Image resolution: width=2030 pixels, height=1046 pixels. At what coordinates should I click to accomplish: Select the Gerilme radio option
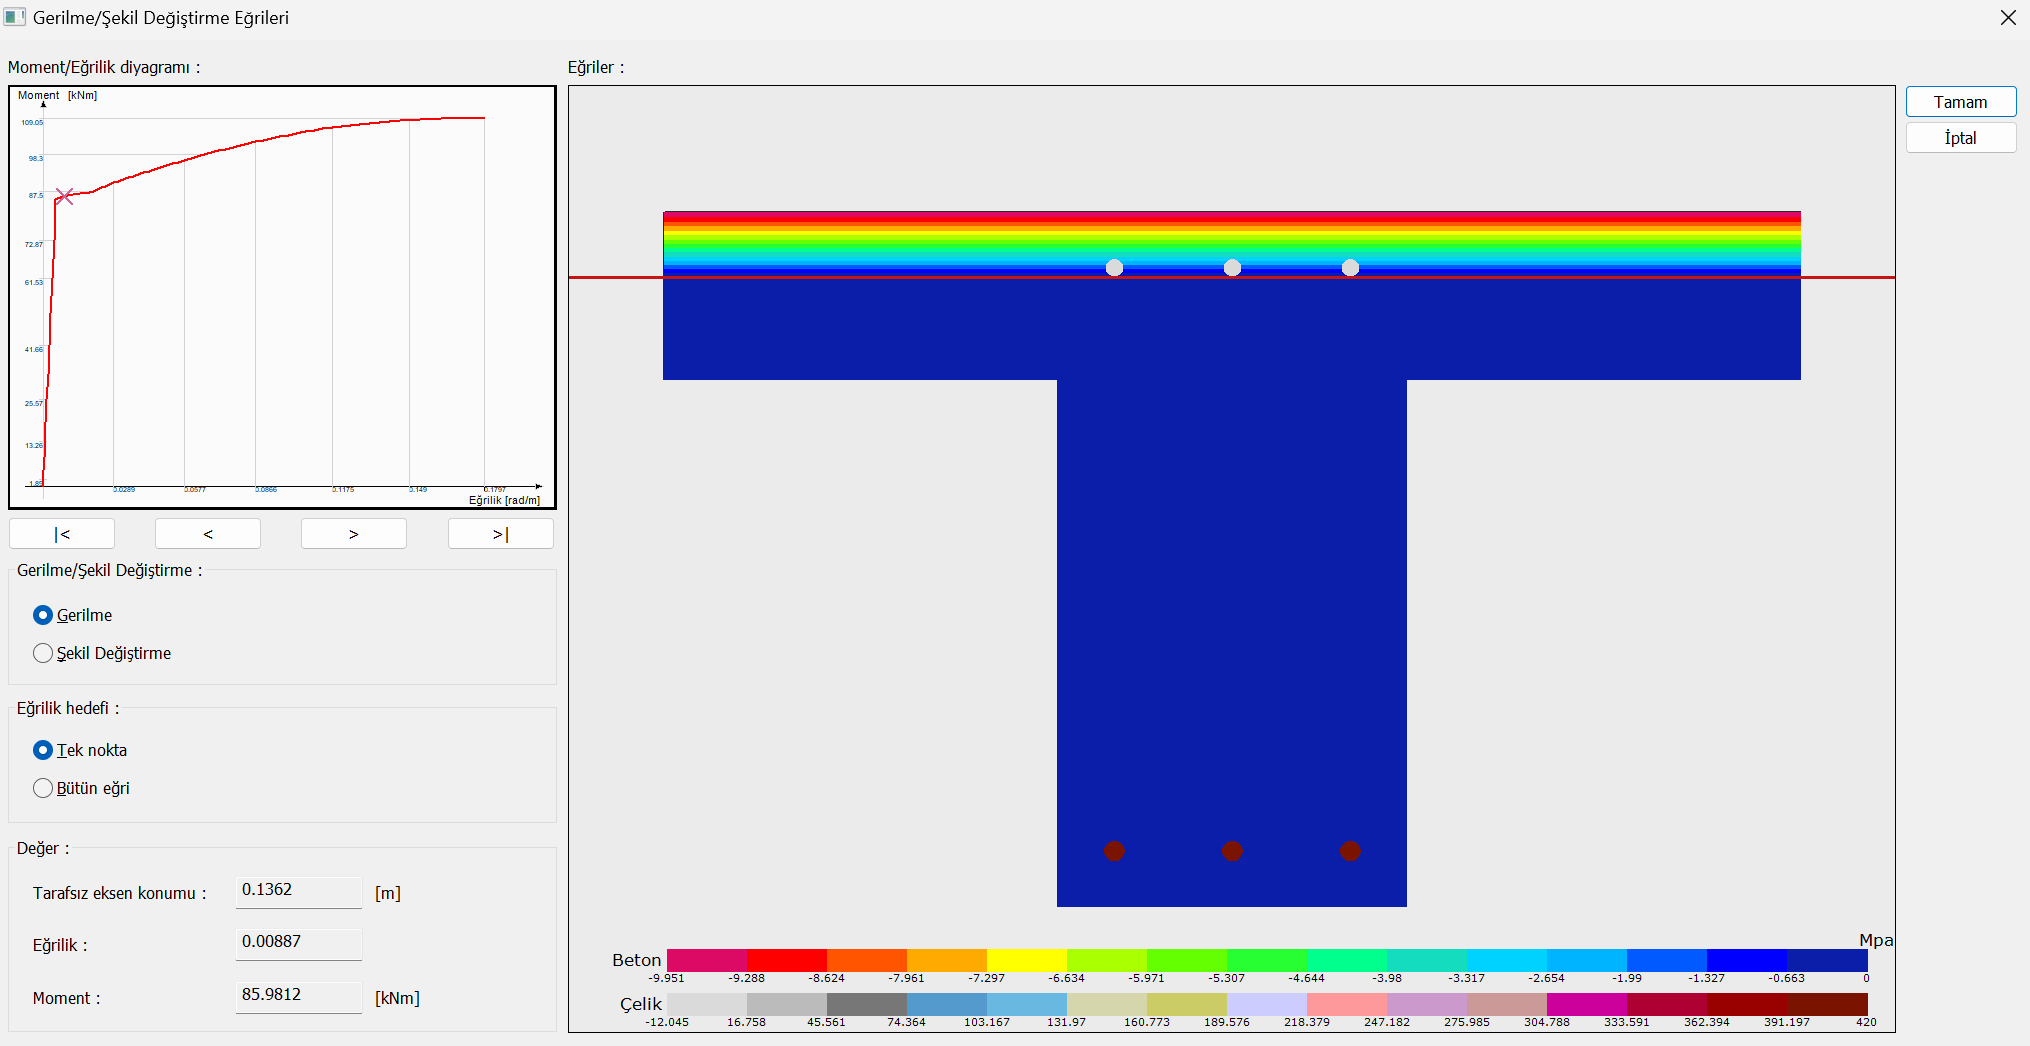tap(43, 615)
